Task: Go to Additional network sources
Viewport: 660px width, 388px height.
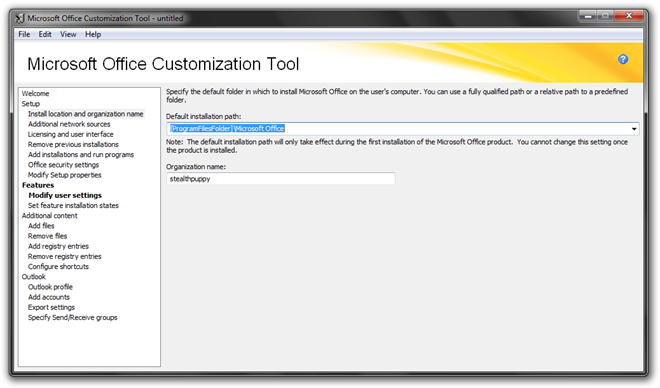Action: click(69, 124)
